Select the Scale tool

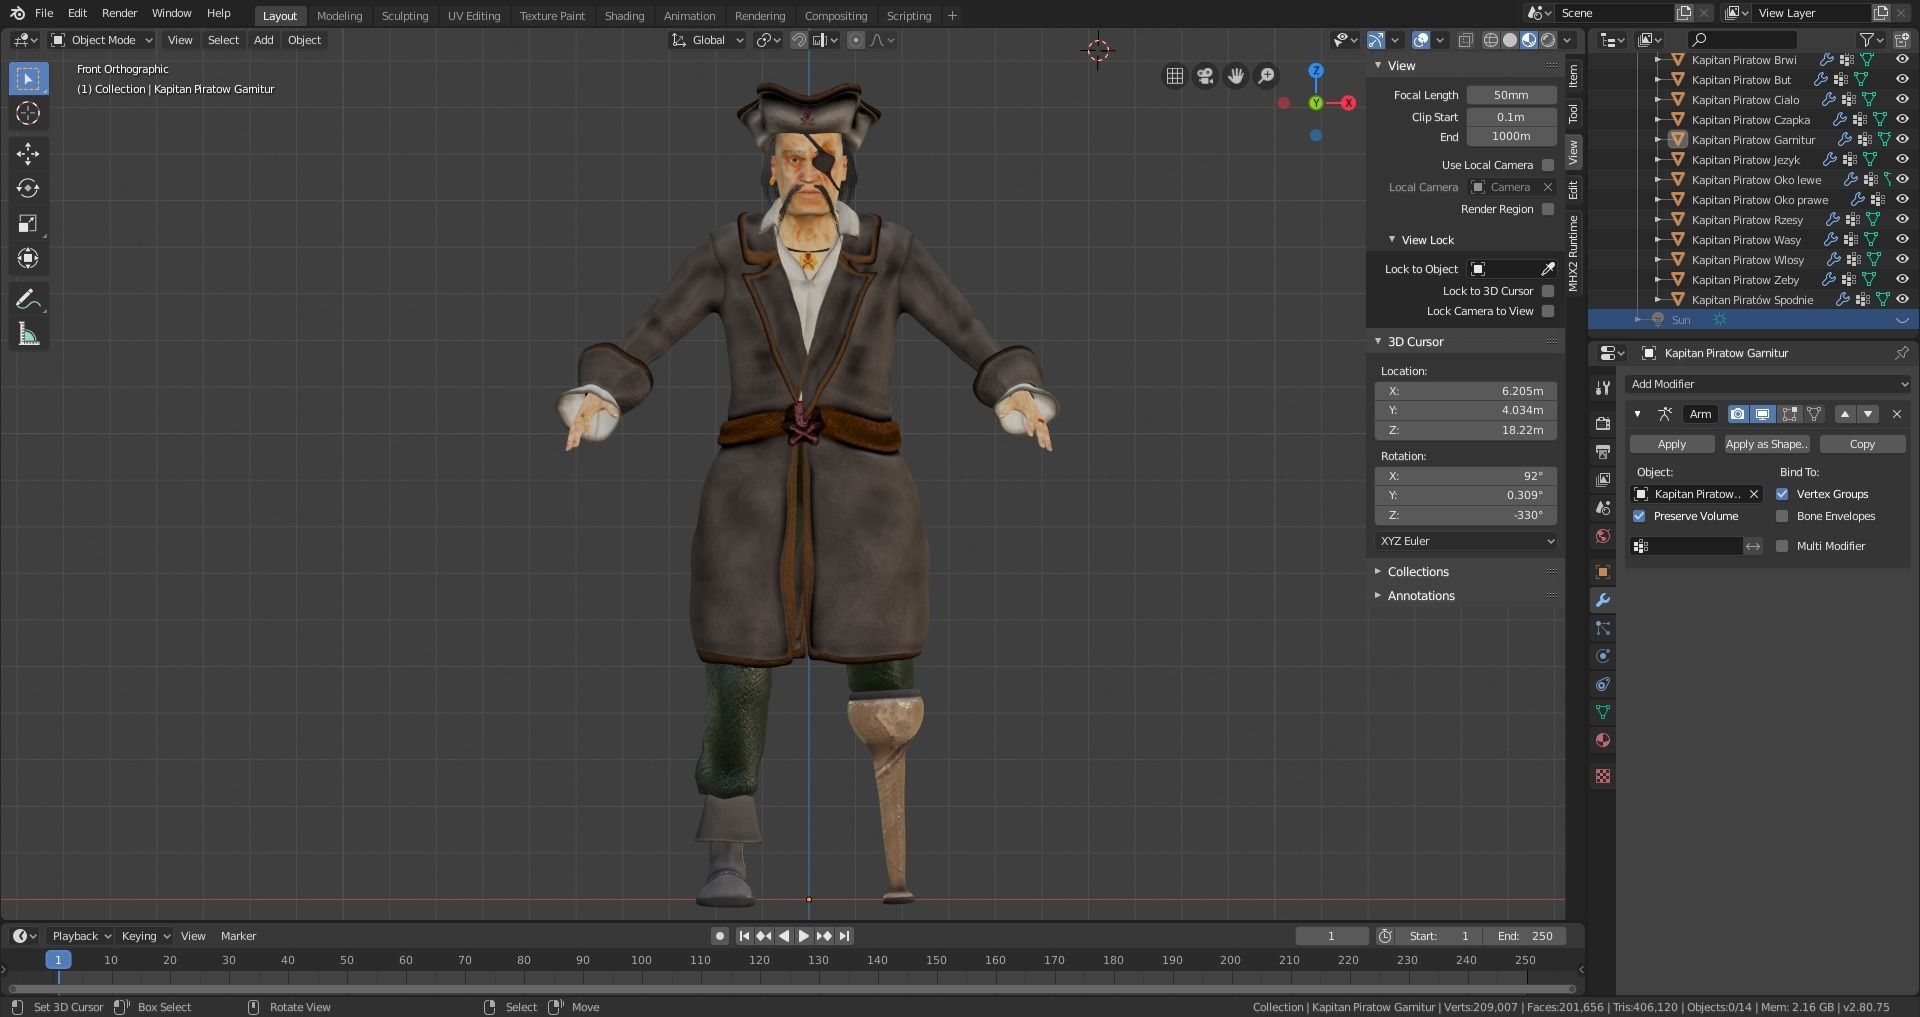click(x=28, y=223)
